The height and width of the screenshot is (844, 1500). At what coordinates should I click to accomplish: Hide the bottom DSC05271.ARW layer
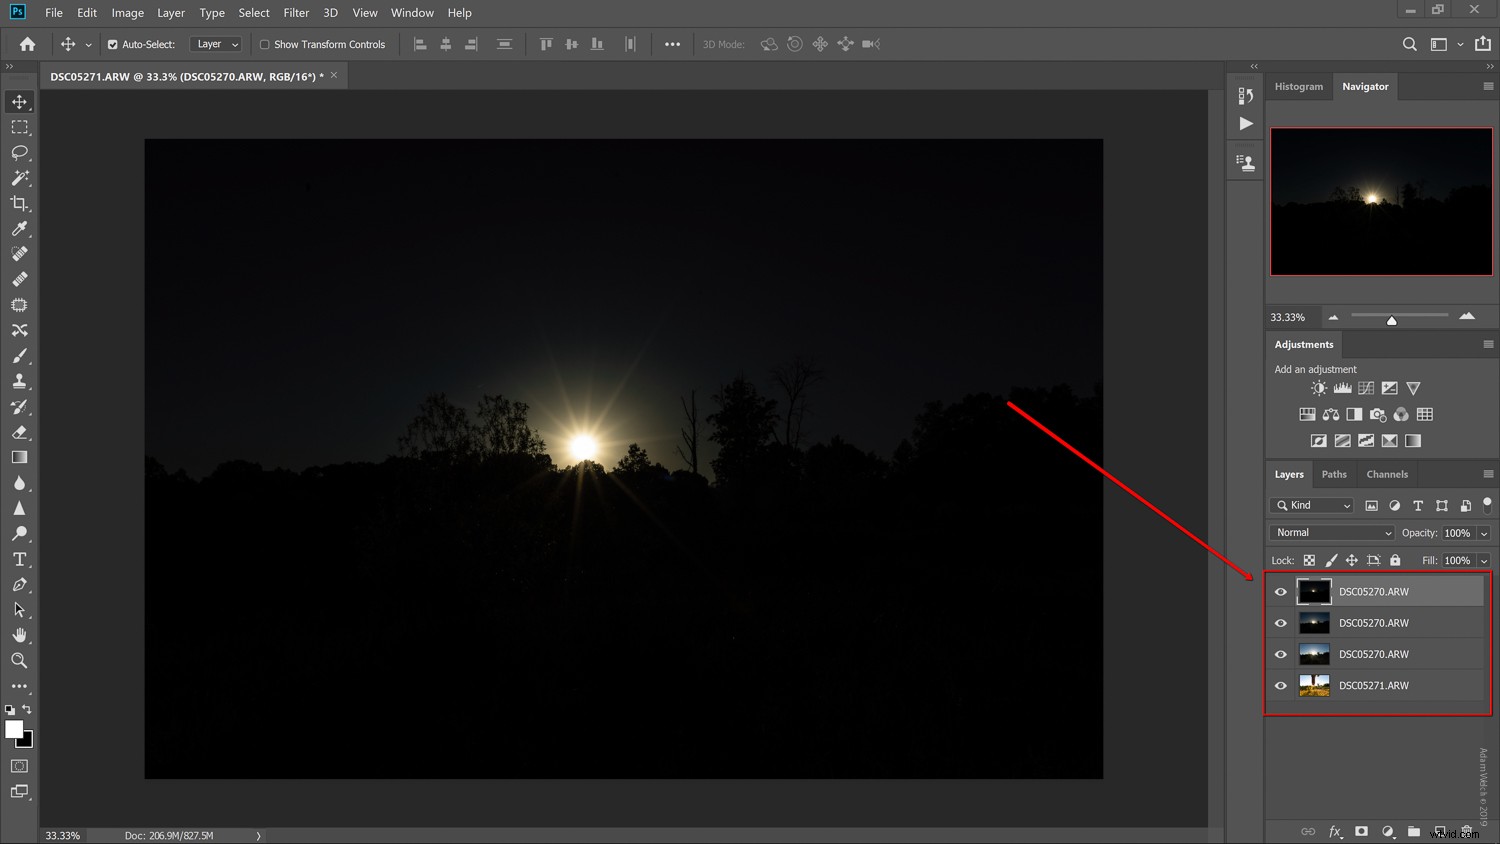click(x=1281, y=686)
